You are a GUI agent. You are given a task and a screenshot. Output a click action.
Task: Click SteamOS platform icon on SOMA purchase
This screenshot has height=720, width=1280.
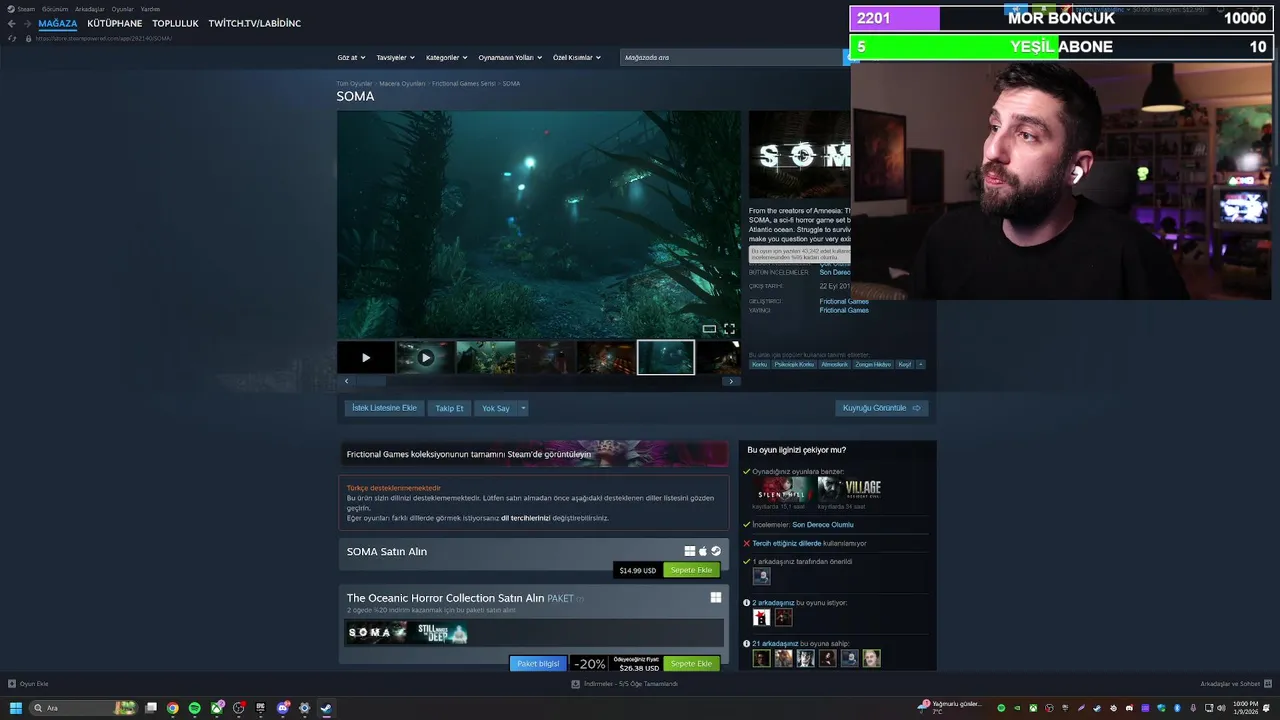(716, 551)
